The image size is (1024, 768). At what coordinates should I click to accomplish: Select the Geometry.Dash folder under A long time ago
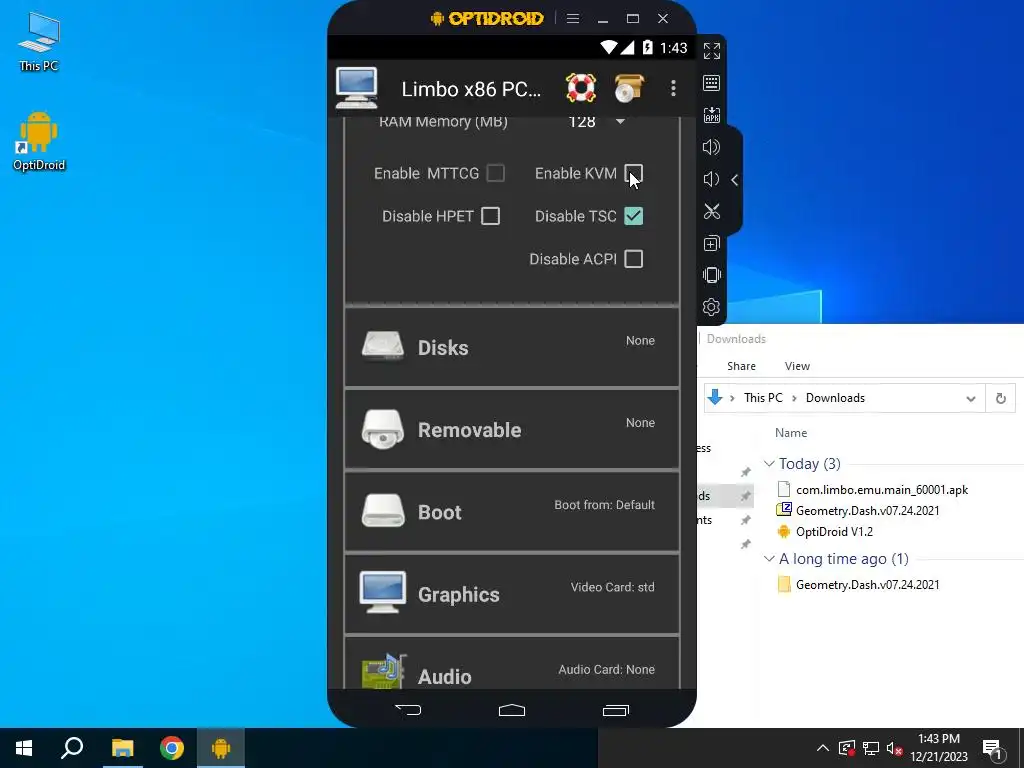867,584
